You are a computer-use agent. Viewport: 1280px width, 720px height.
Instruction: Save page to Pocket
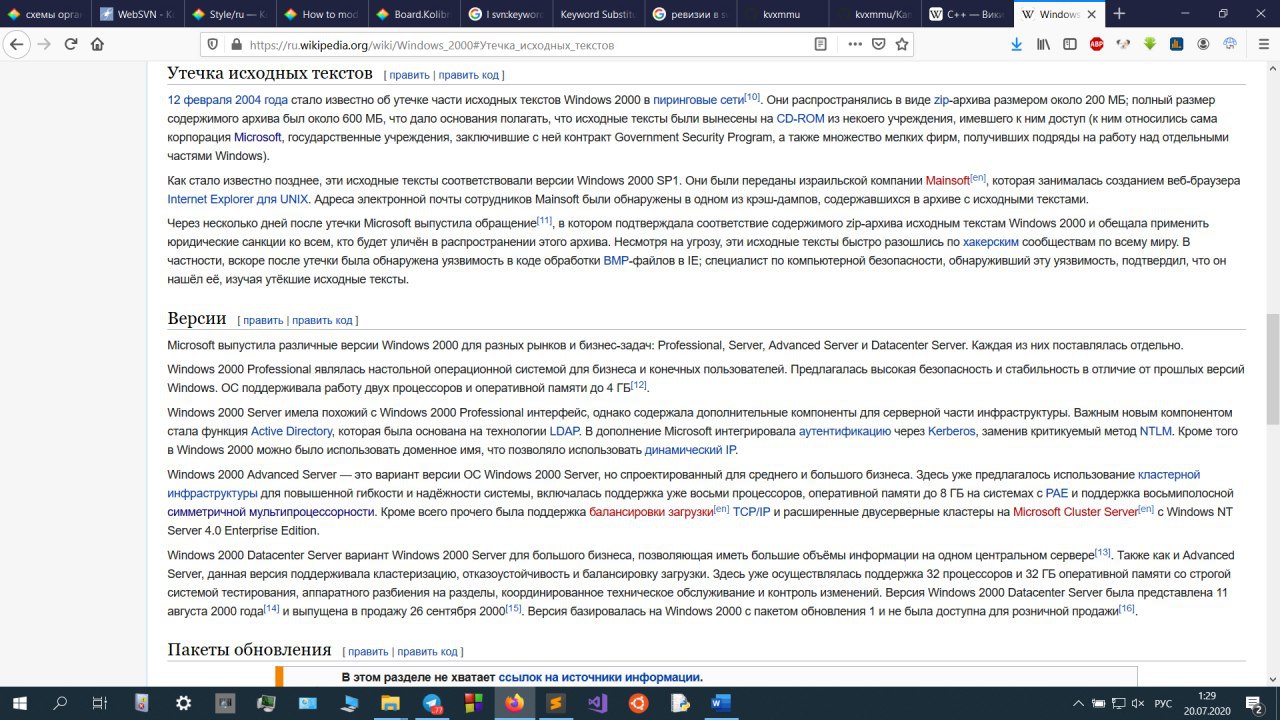click(878, 44)
